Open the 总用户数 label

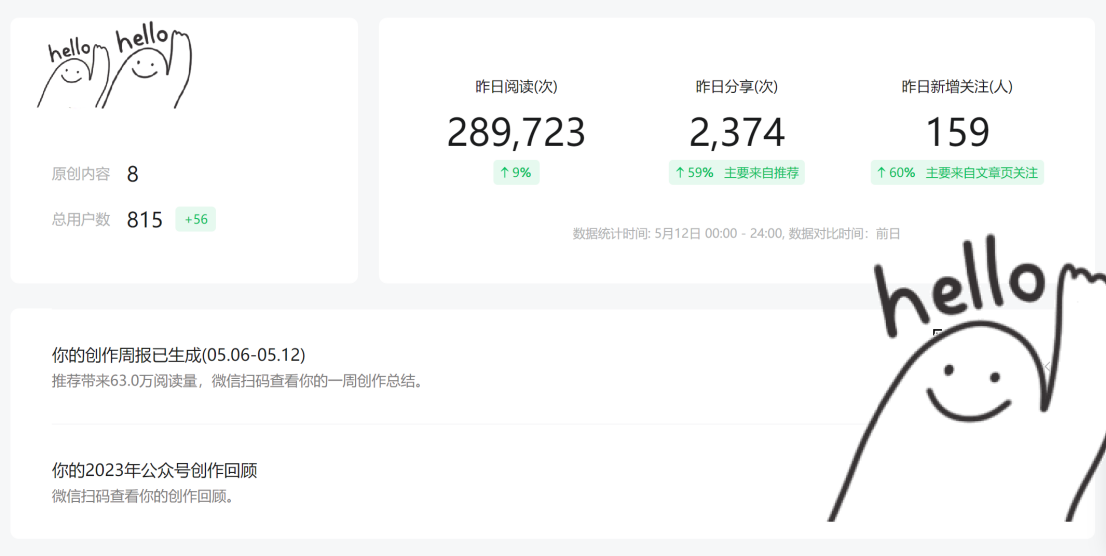pos(81,219)
